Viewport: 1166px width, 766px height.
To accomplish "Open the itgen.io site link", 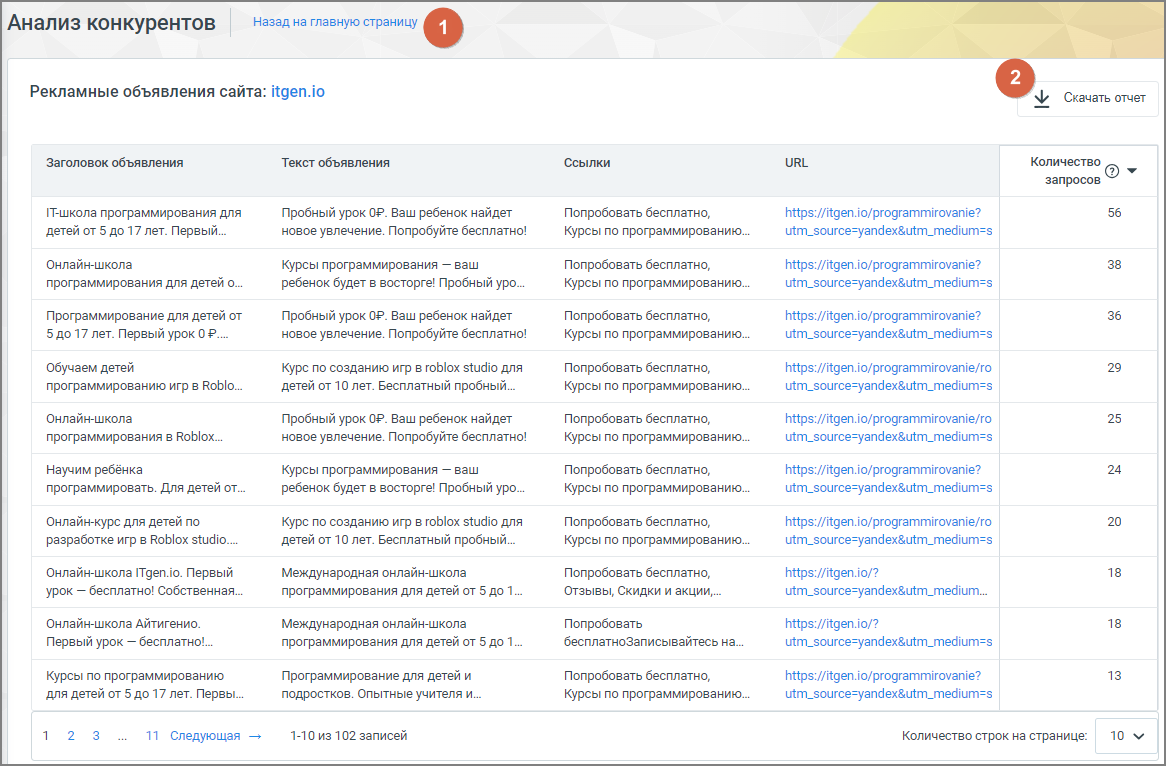I will point(297,91).
